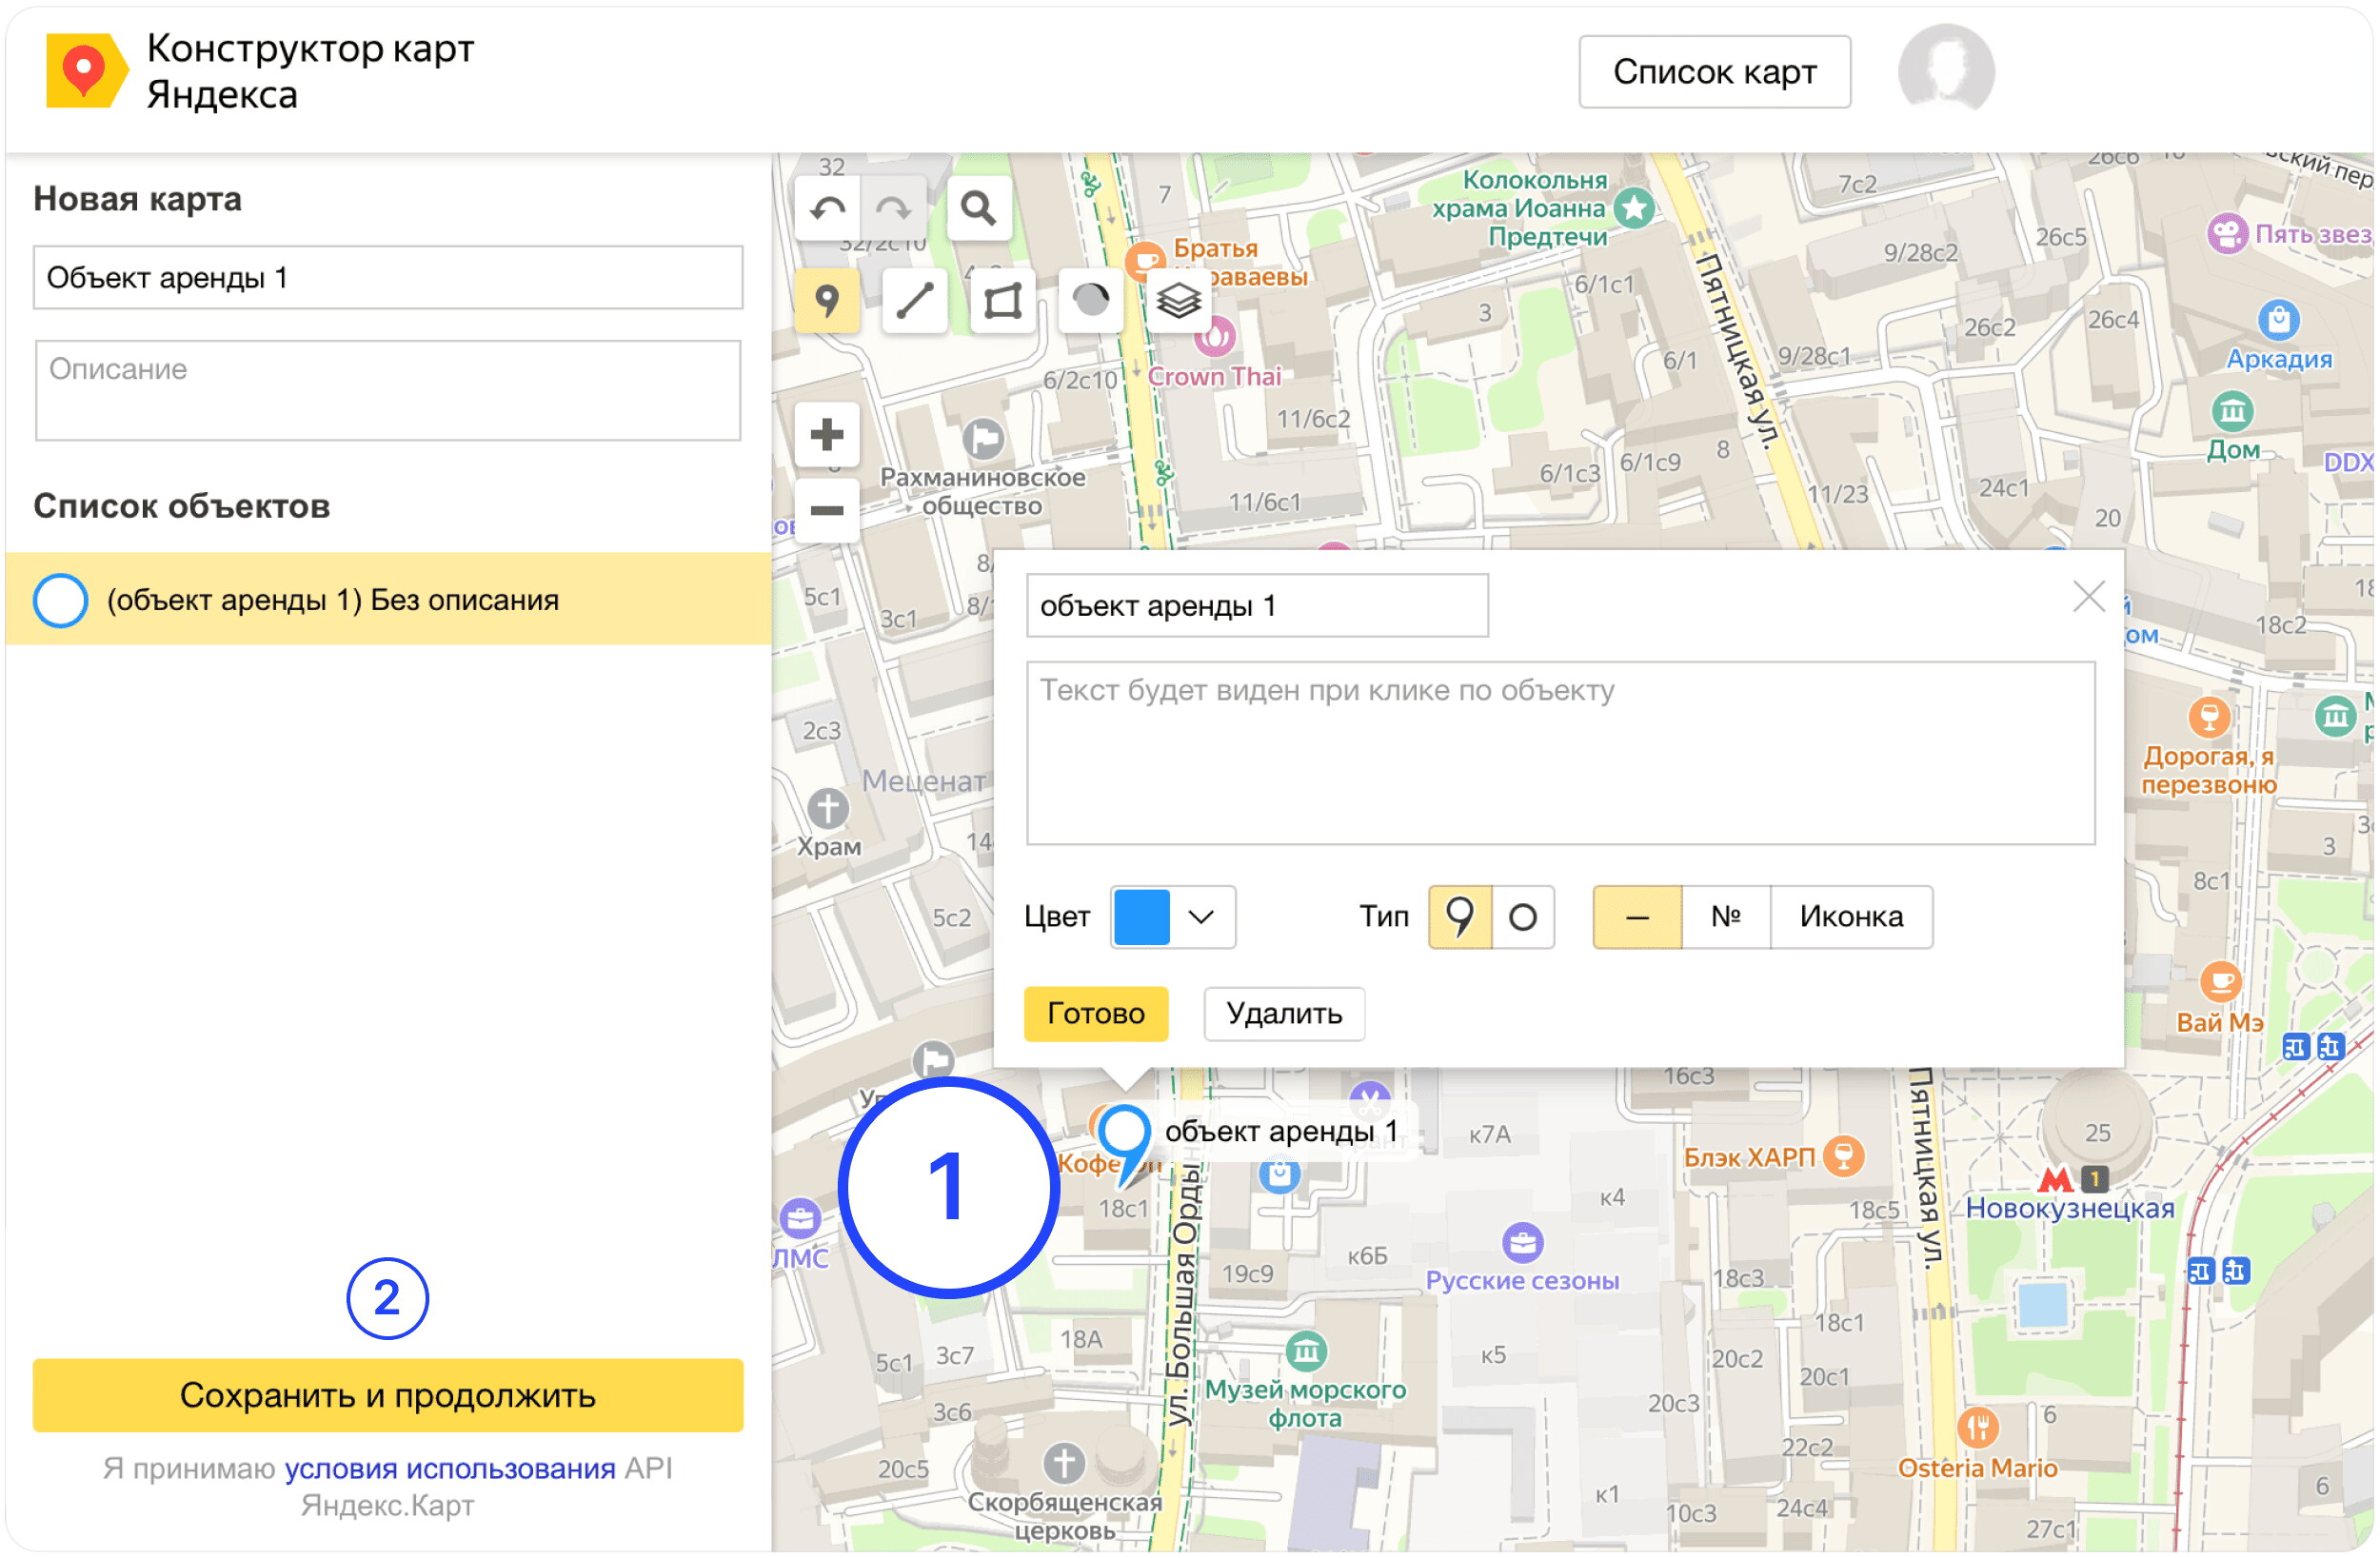2380x1558 pixels.
Task: Open the map layers selector
Action: [x=1179, y=300]
